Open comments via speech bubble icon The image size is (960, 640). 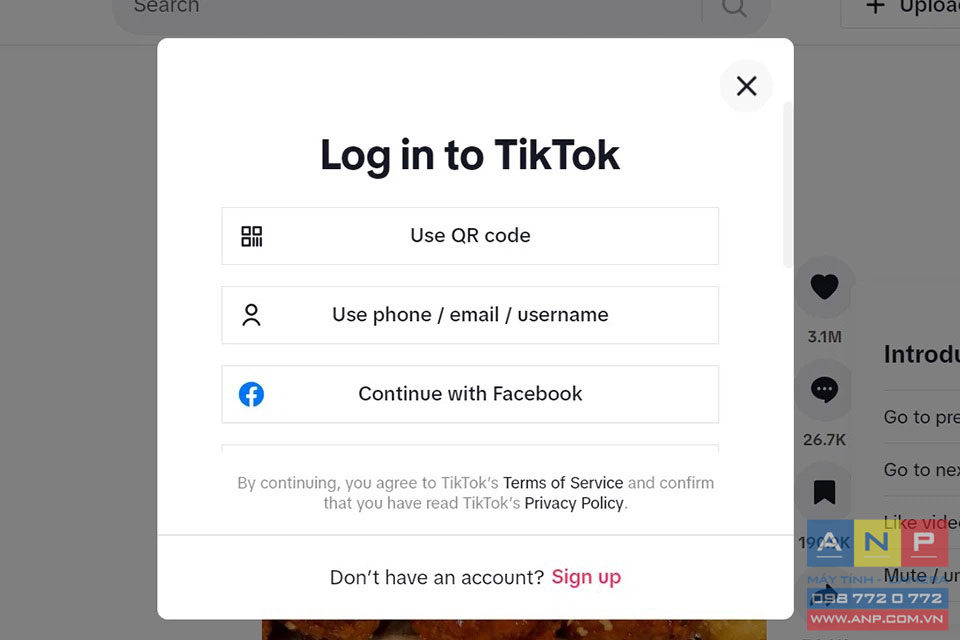coord(824,390)
